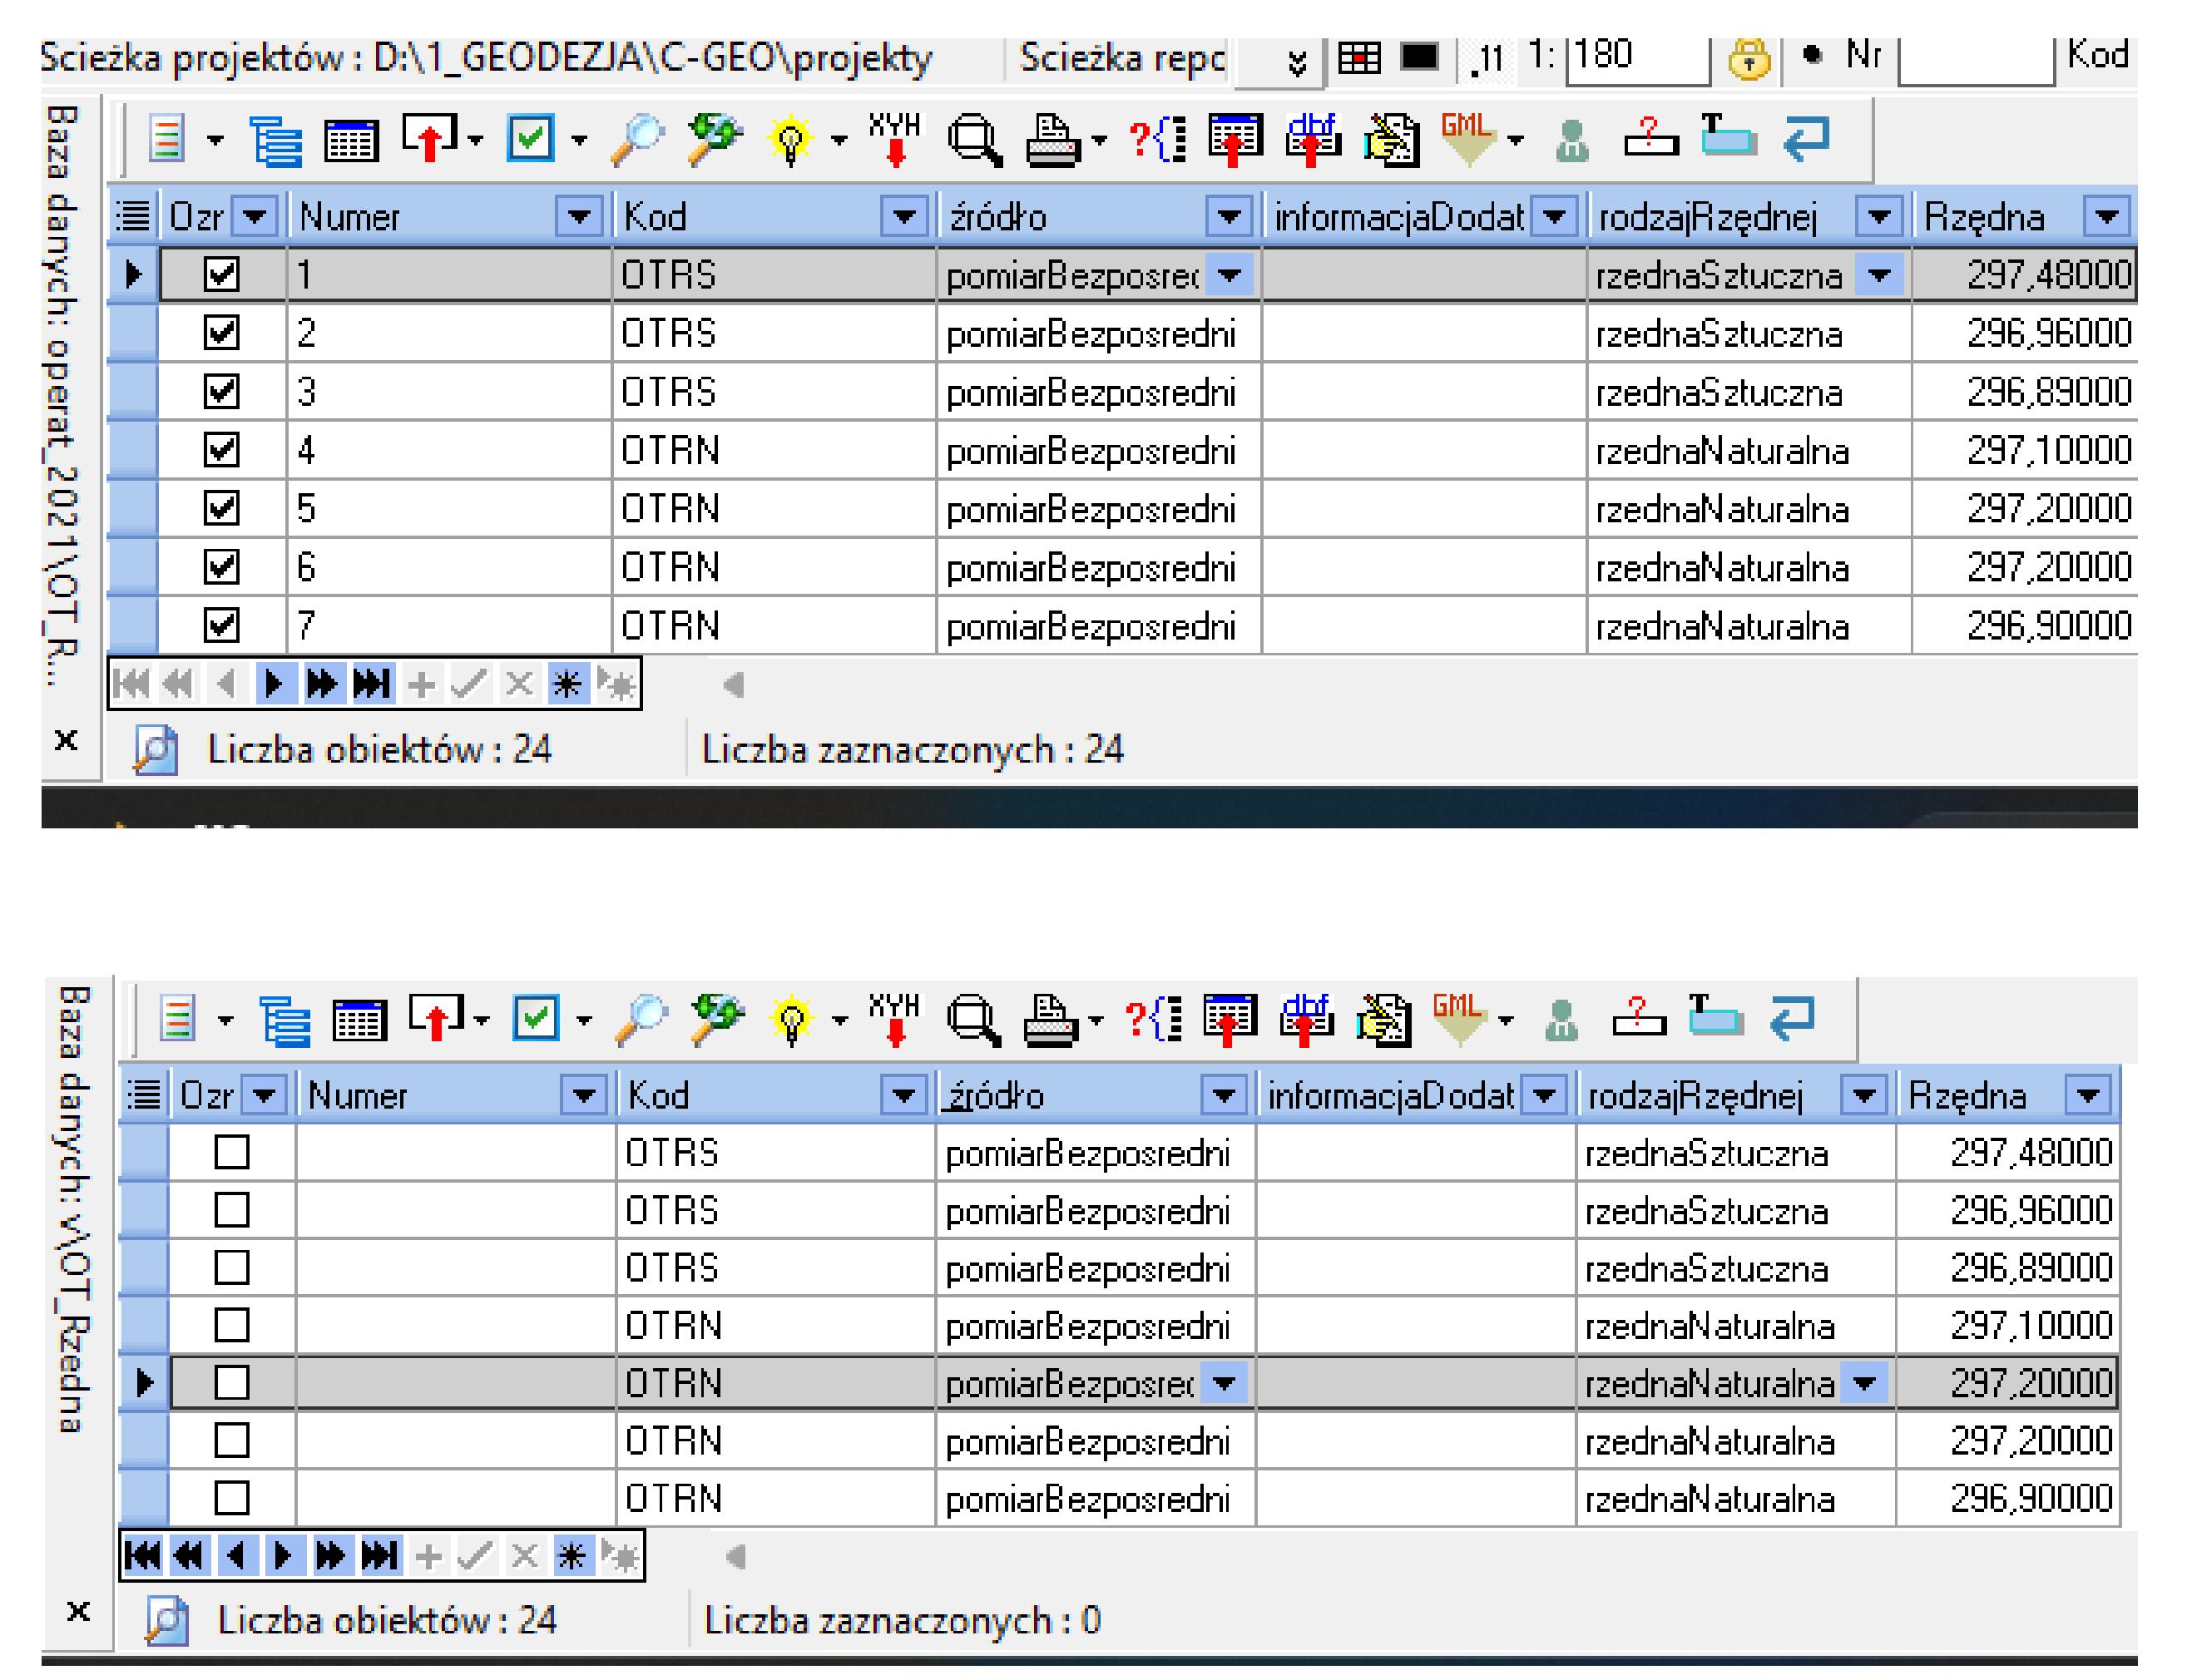This screenshot has width=2192, height=1680.
Task: Click the zoom preview icon in top toolbar
Action: point(975,140)
